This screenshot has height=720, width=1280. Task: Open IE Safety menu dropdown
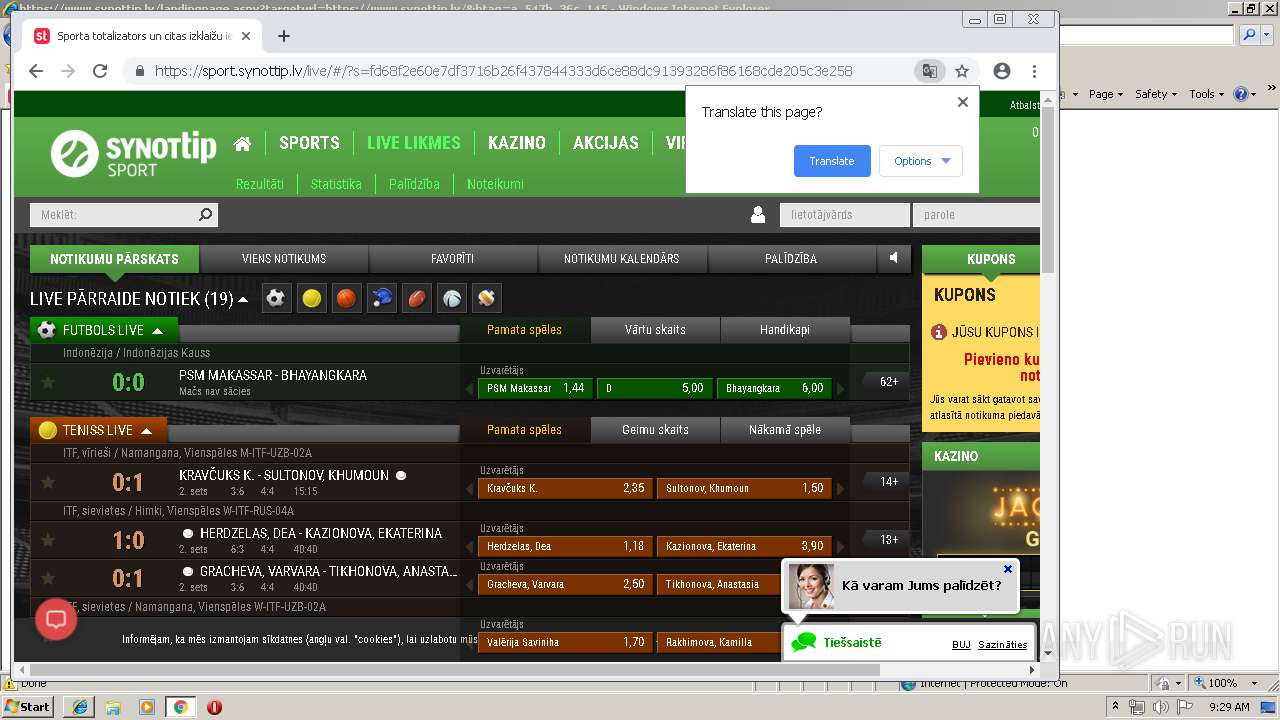coord(1156,93)
